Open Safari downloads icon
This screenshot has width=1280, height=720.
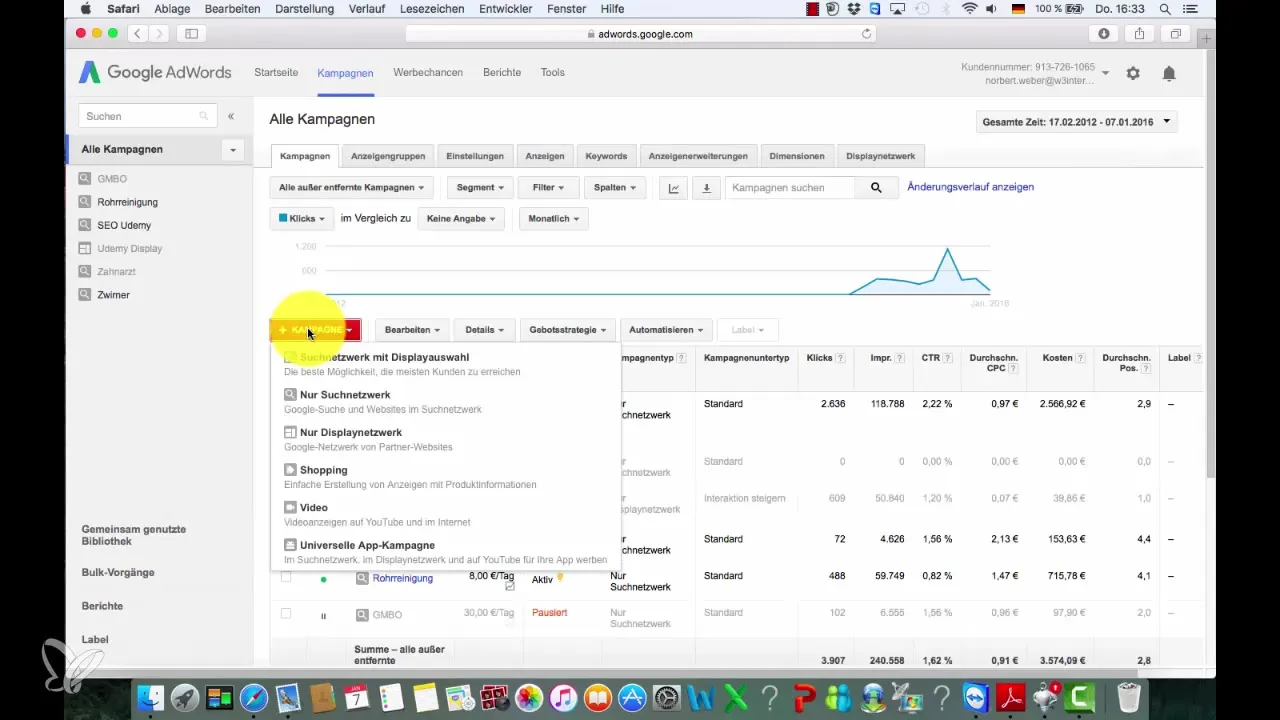click(1104, 33)
